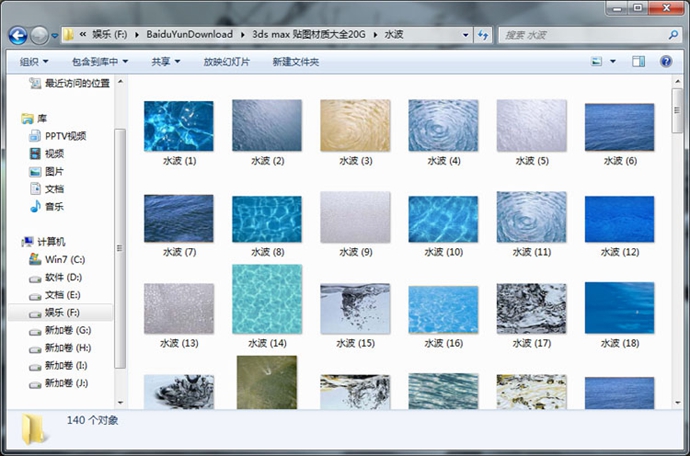
Task: Select 水波 breadcrumb in address bar
Action: [x=394, y=34]
